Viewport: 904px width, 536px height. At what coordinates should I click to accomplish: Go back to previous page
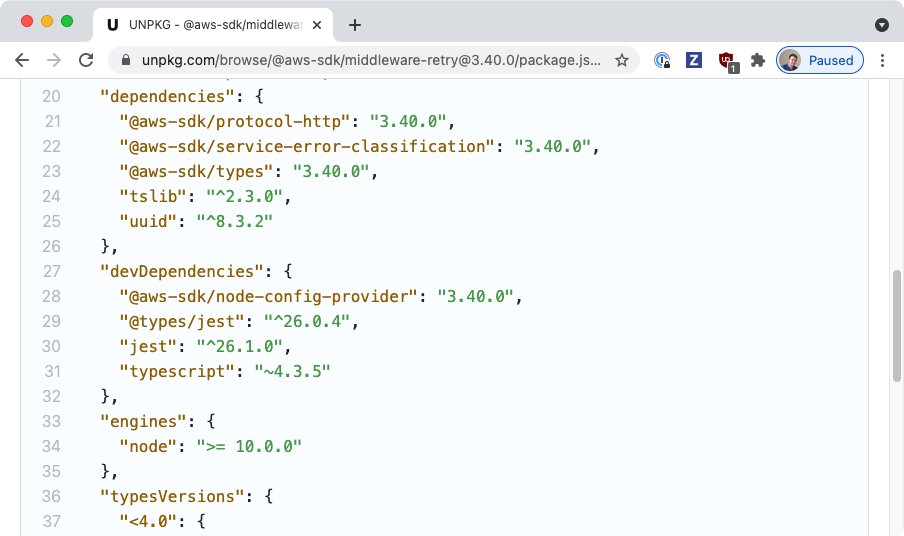tap(22, 60)
